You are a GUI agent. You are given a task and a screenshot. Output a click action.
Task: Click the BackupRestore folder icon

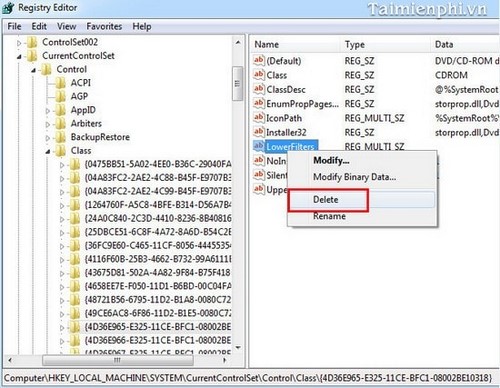point(61,137)
